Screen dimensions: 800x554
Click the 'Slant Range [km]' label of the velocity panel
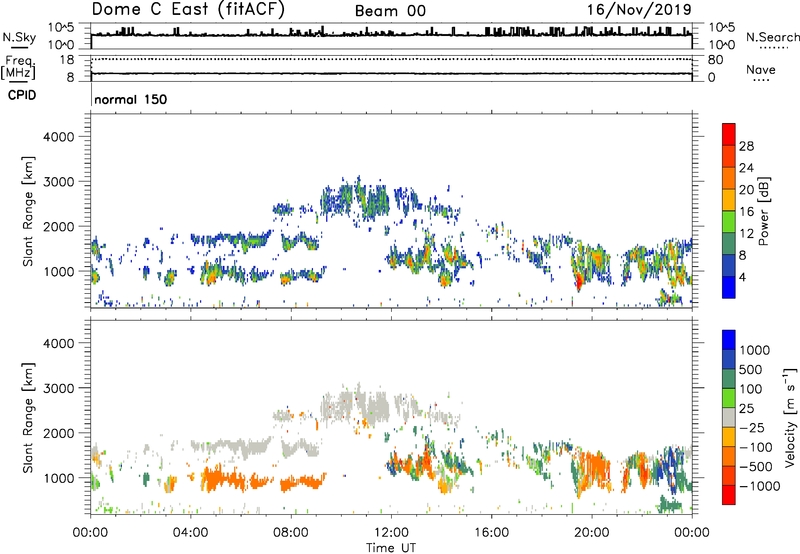click(28, 417)
